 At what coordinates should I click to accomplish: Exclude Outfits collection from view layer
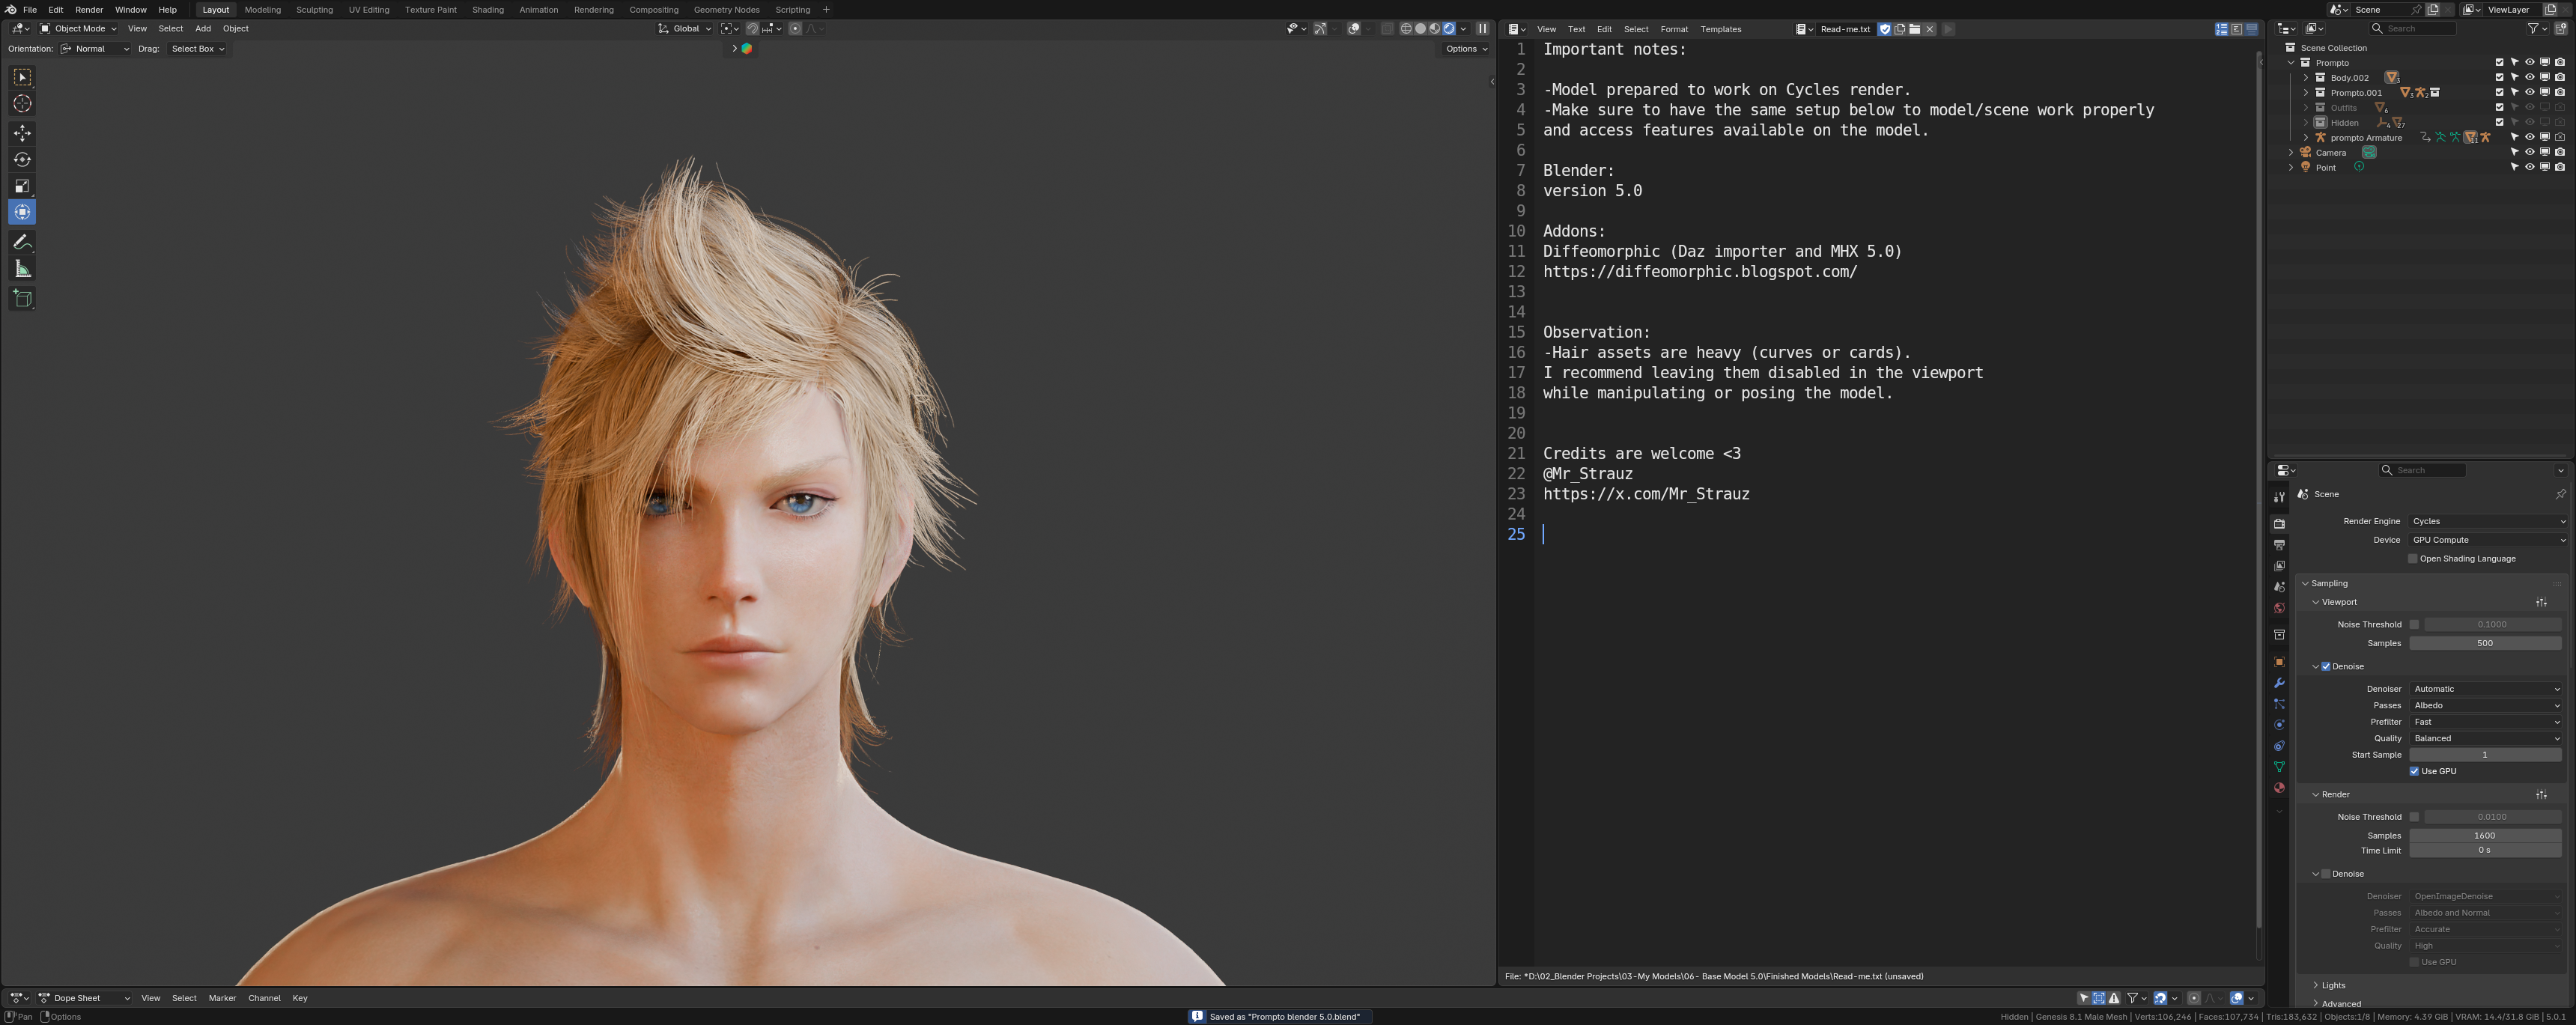click(2500, 107)
